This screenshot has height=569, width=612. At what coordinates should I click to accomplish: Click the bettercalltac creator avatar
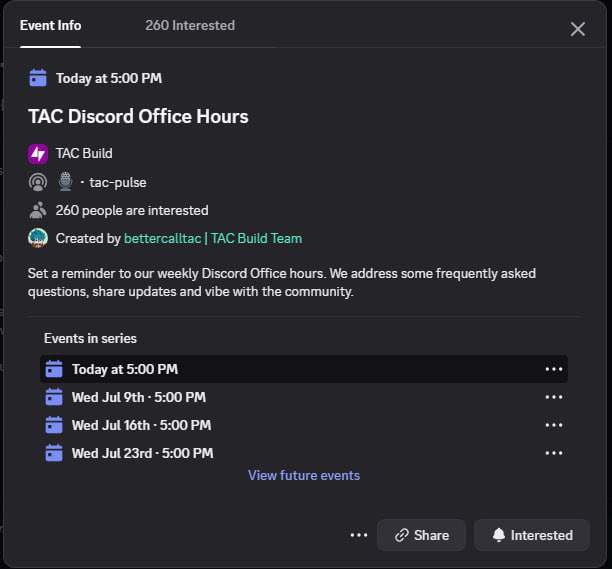(38, 238)
